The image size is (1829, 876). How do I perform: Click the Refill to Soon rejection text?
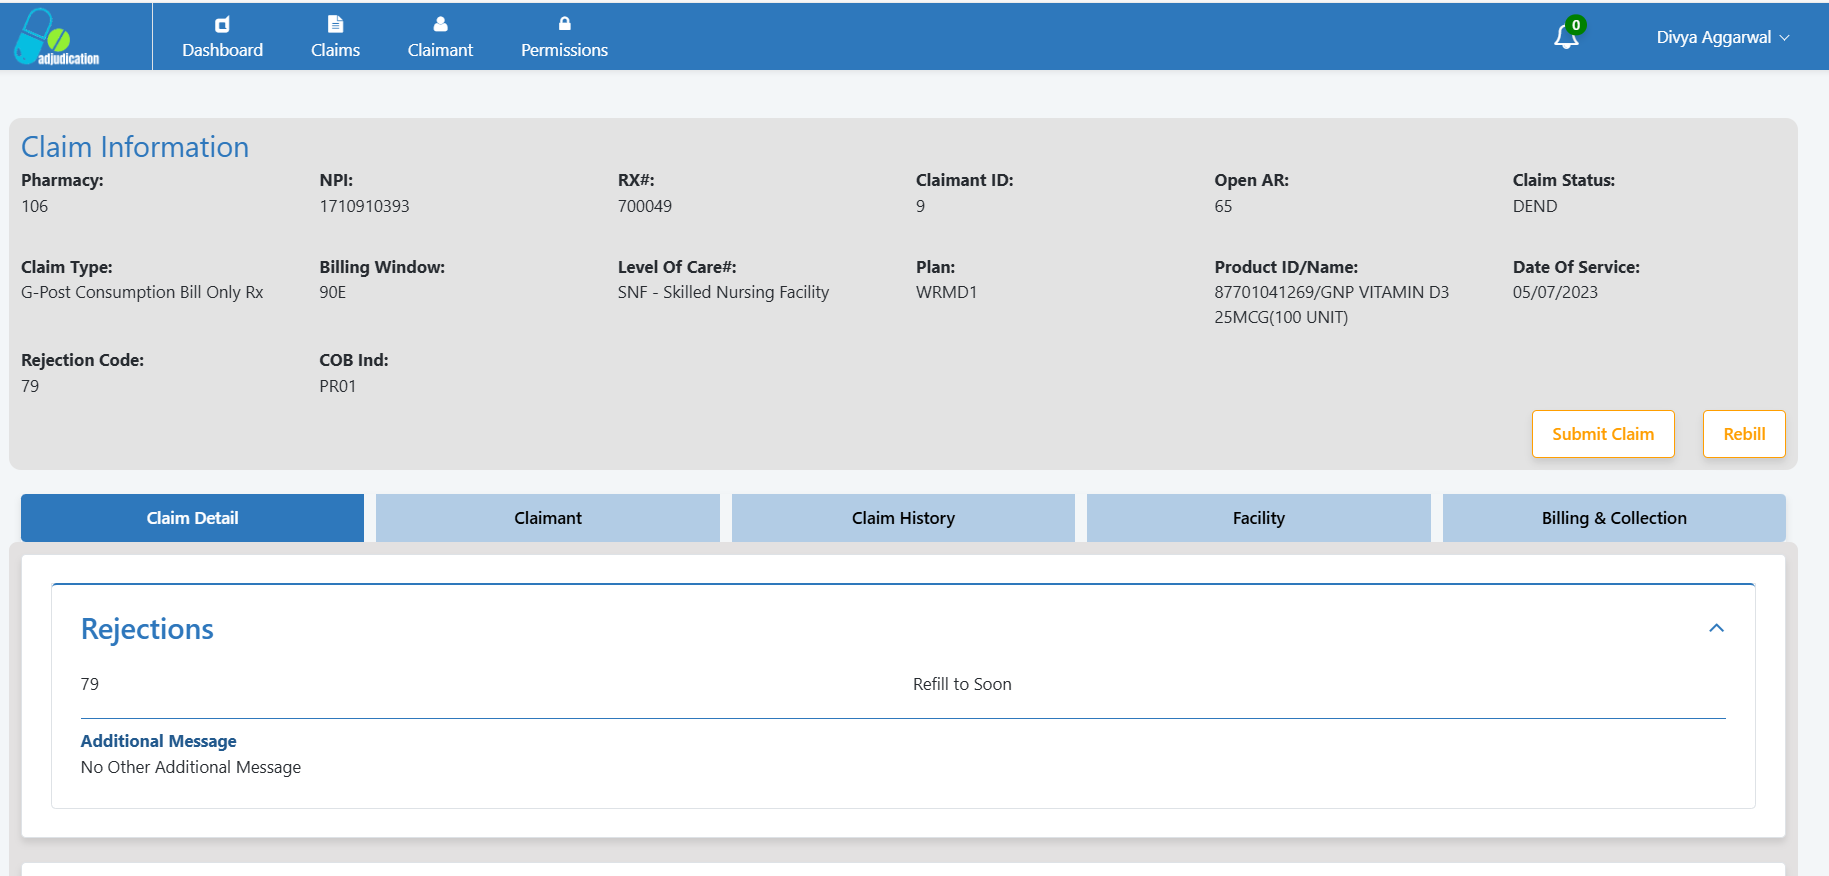click(962, 684)
